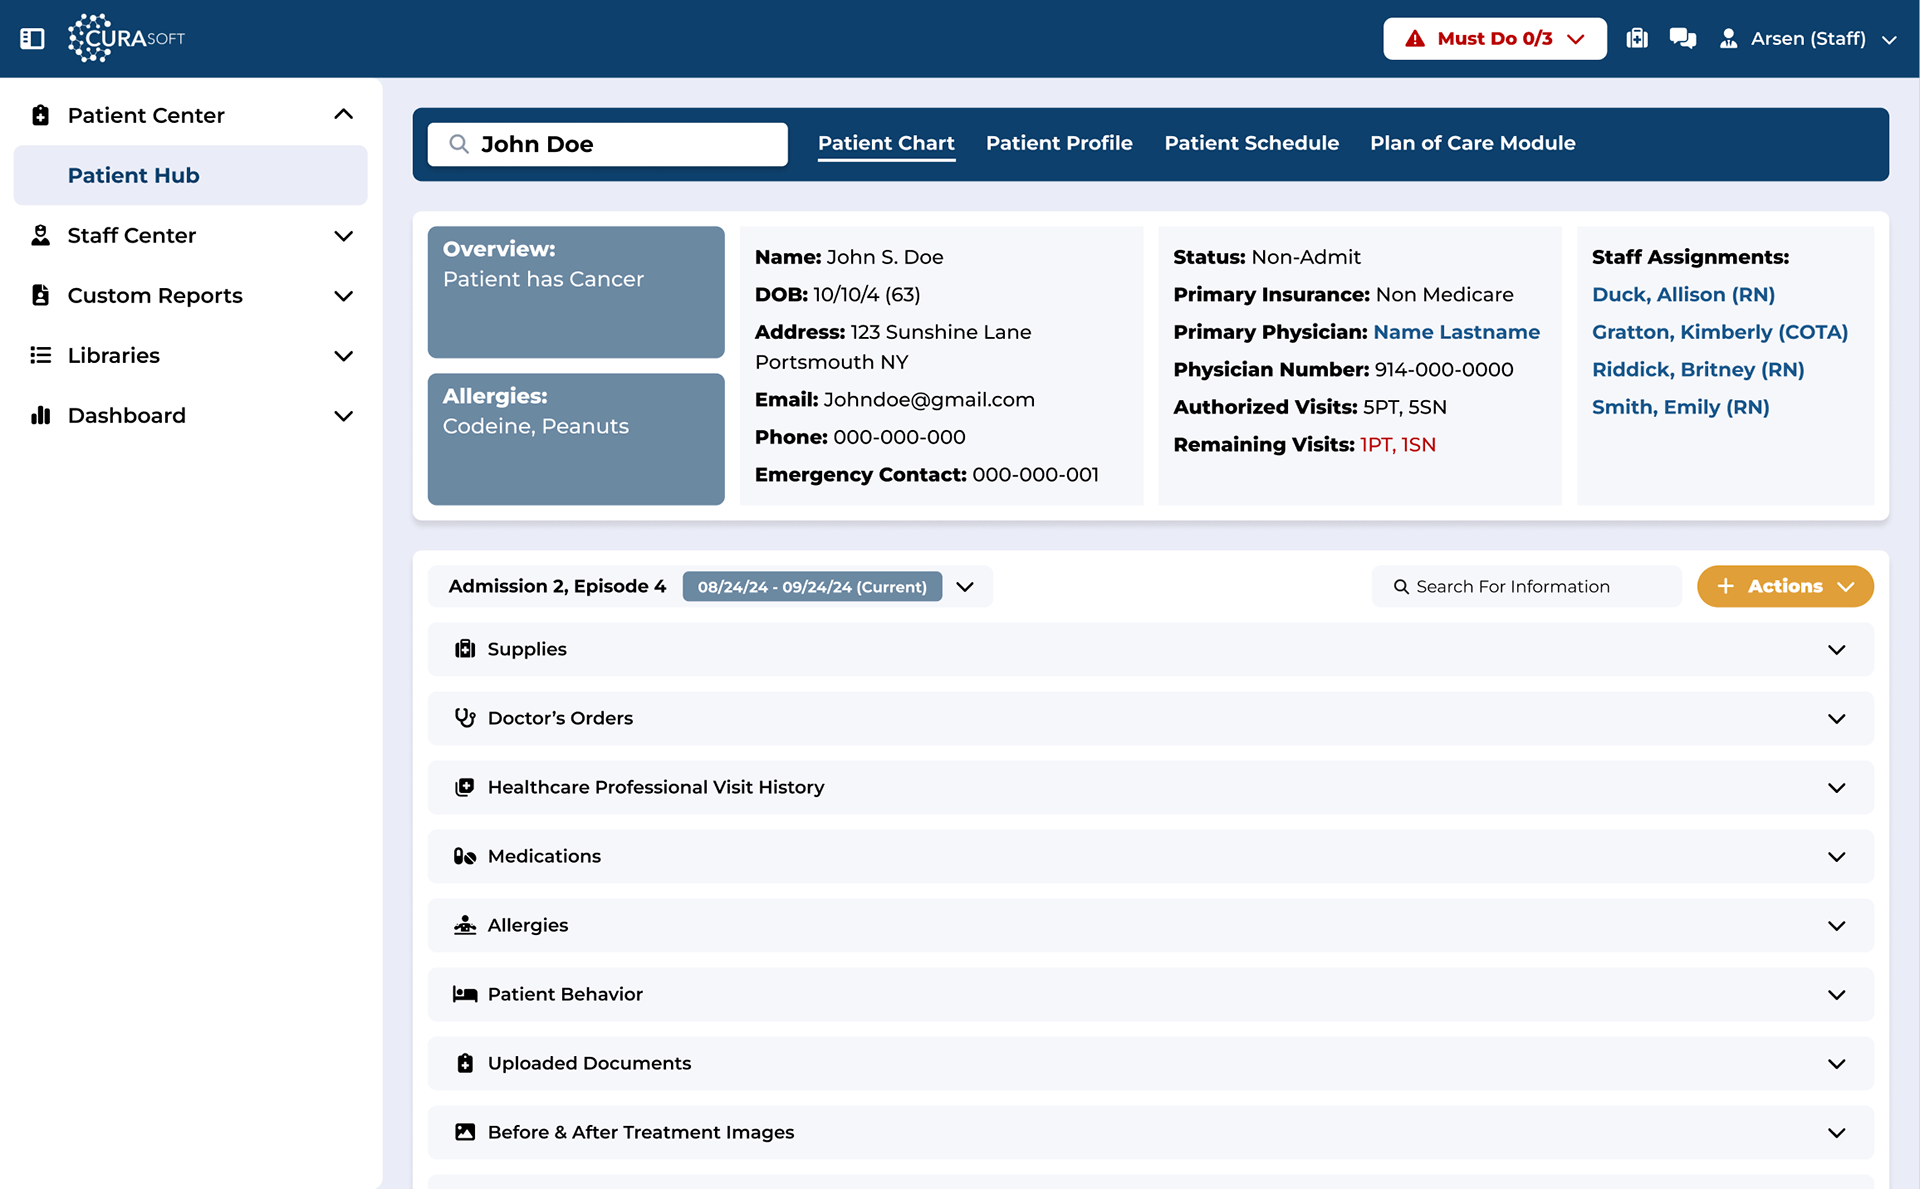1920x1189 pixels.
Task: Click the Supplies section icon
Action: click(465, 649)
